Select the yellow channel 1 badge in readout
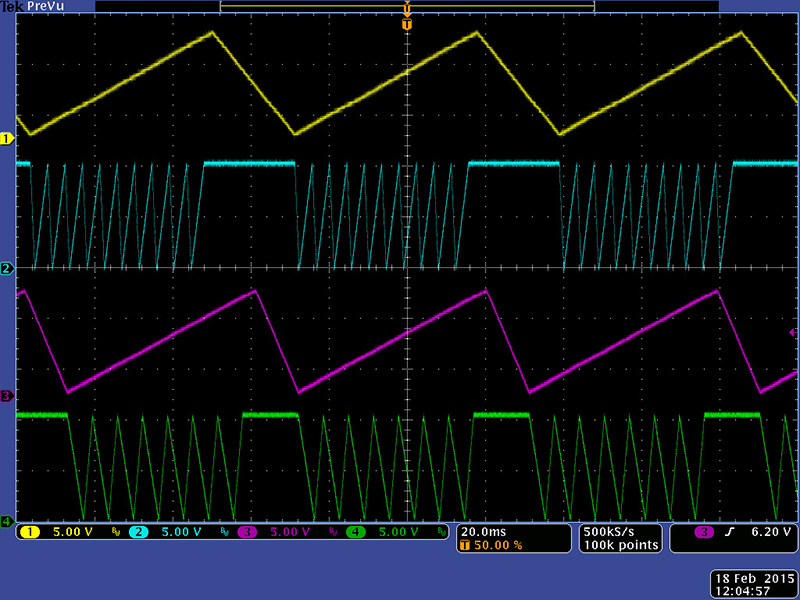The height and width of the screenshot is (600, 800). point(30,532)
